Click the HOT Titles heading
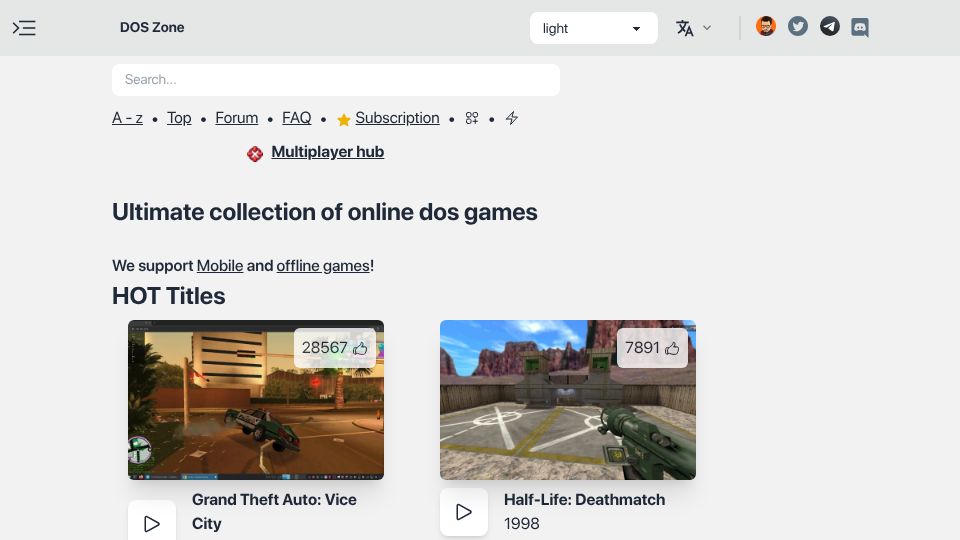960x540 pixels. click(168, 296)
